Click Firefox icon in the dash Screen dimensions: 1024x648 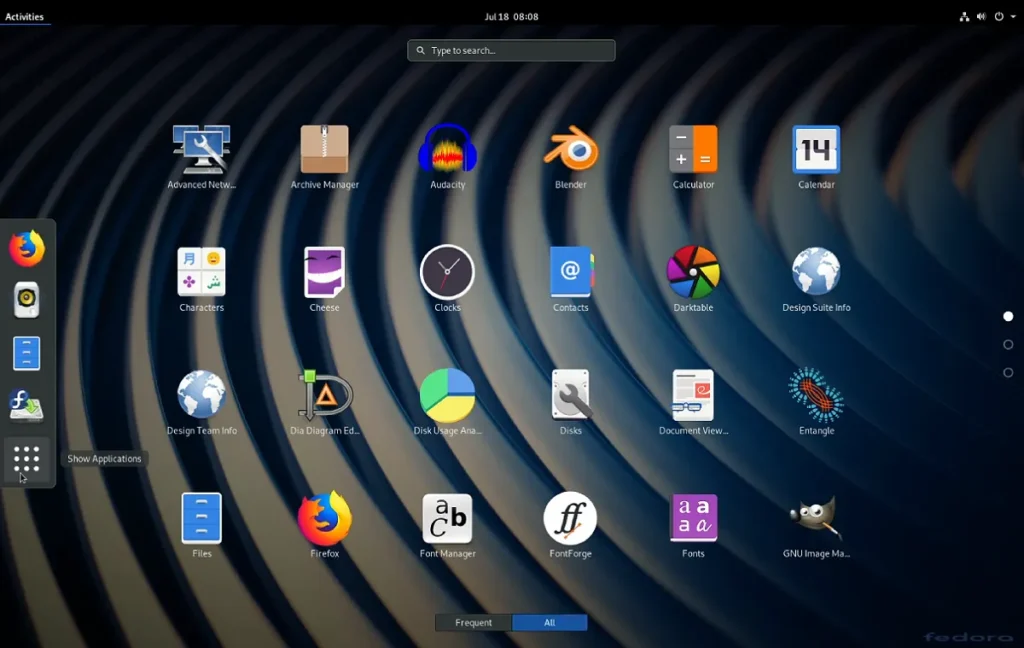point(26,248)
